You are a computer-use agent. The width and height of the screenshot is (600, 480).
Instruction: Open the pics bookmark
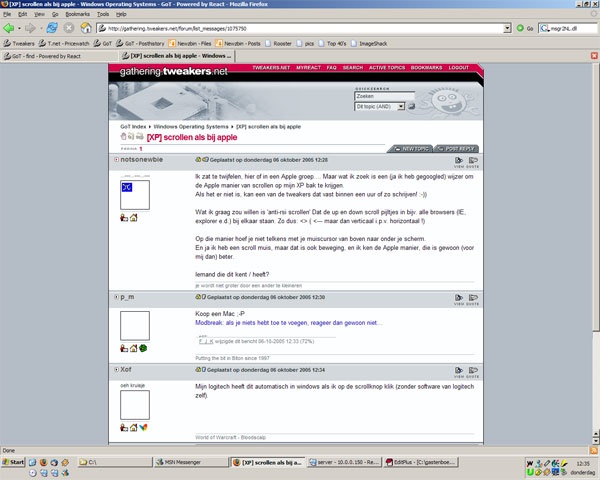(x=305, y=44)
